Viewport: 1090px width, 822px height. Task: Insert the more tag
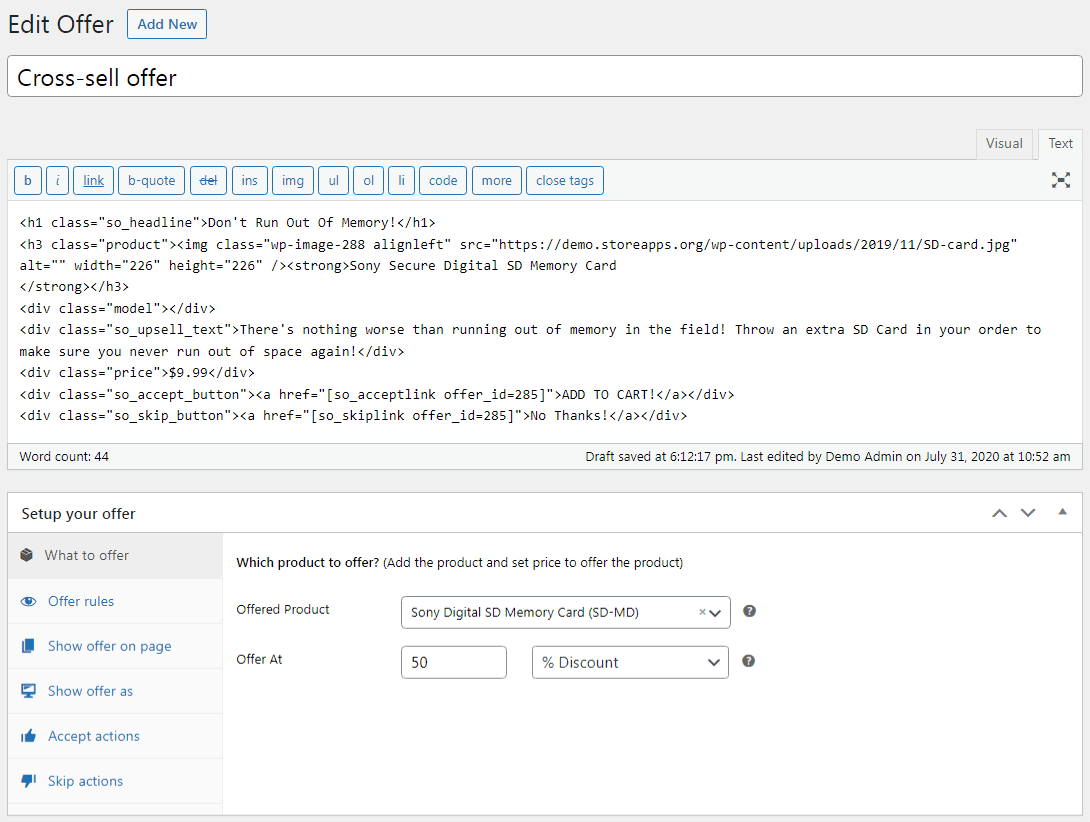[496, 181]
